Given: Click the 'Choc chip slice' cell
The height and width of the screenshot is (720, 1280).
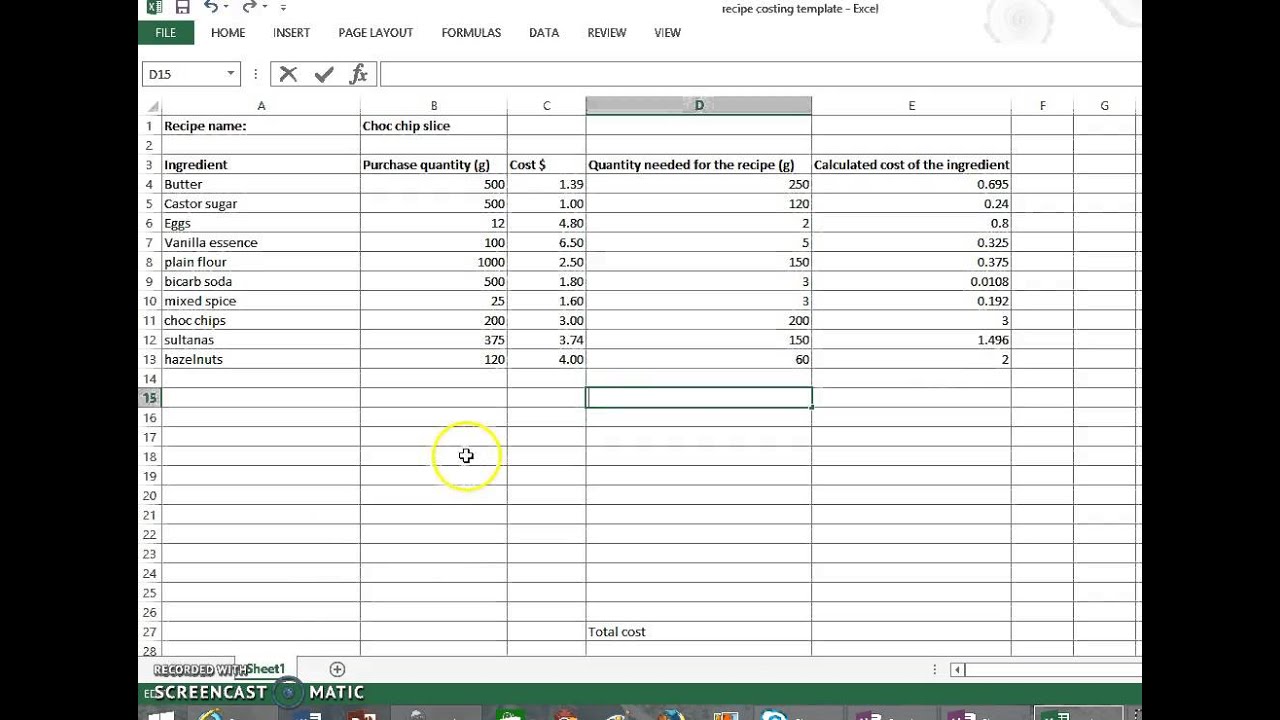Looking at the screenshot, I should click(x=434, y=126).
